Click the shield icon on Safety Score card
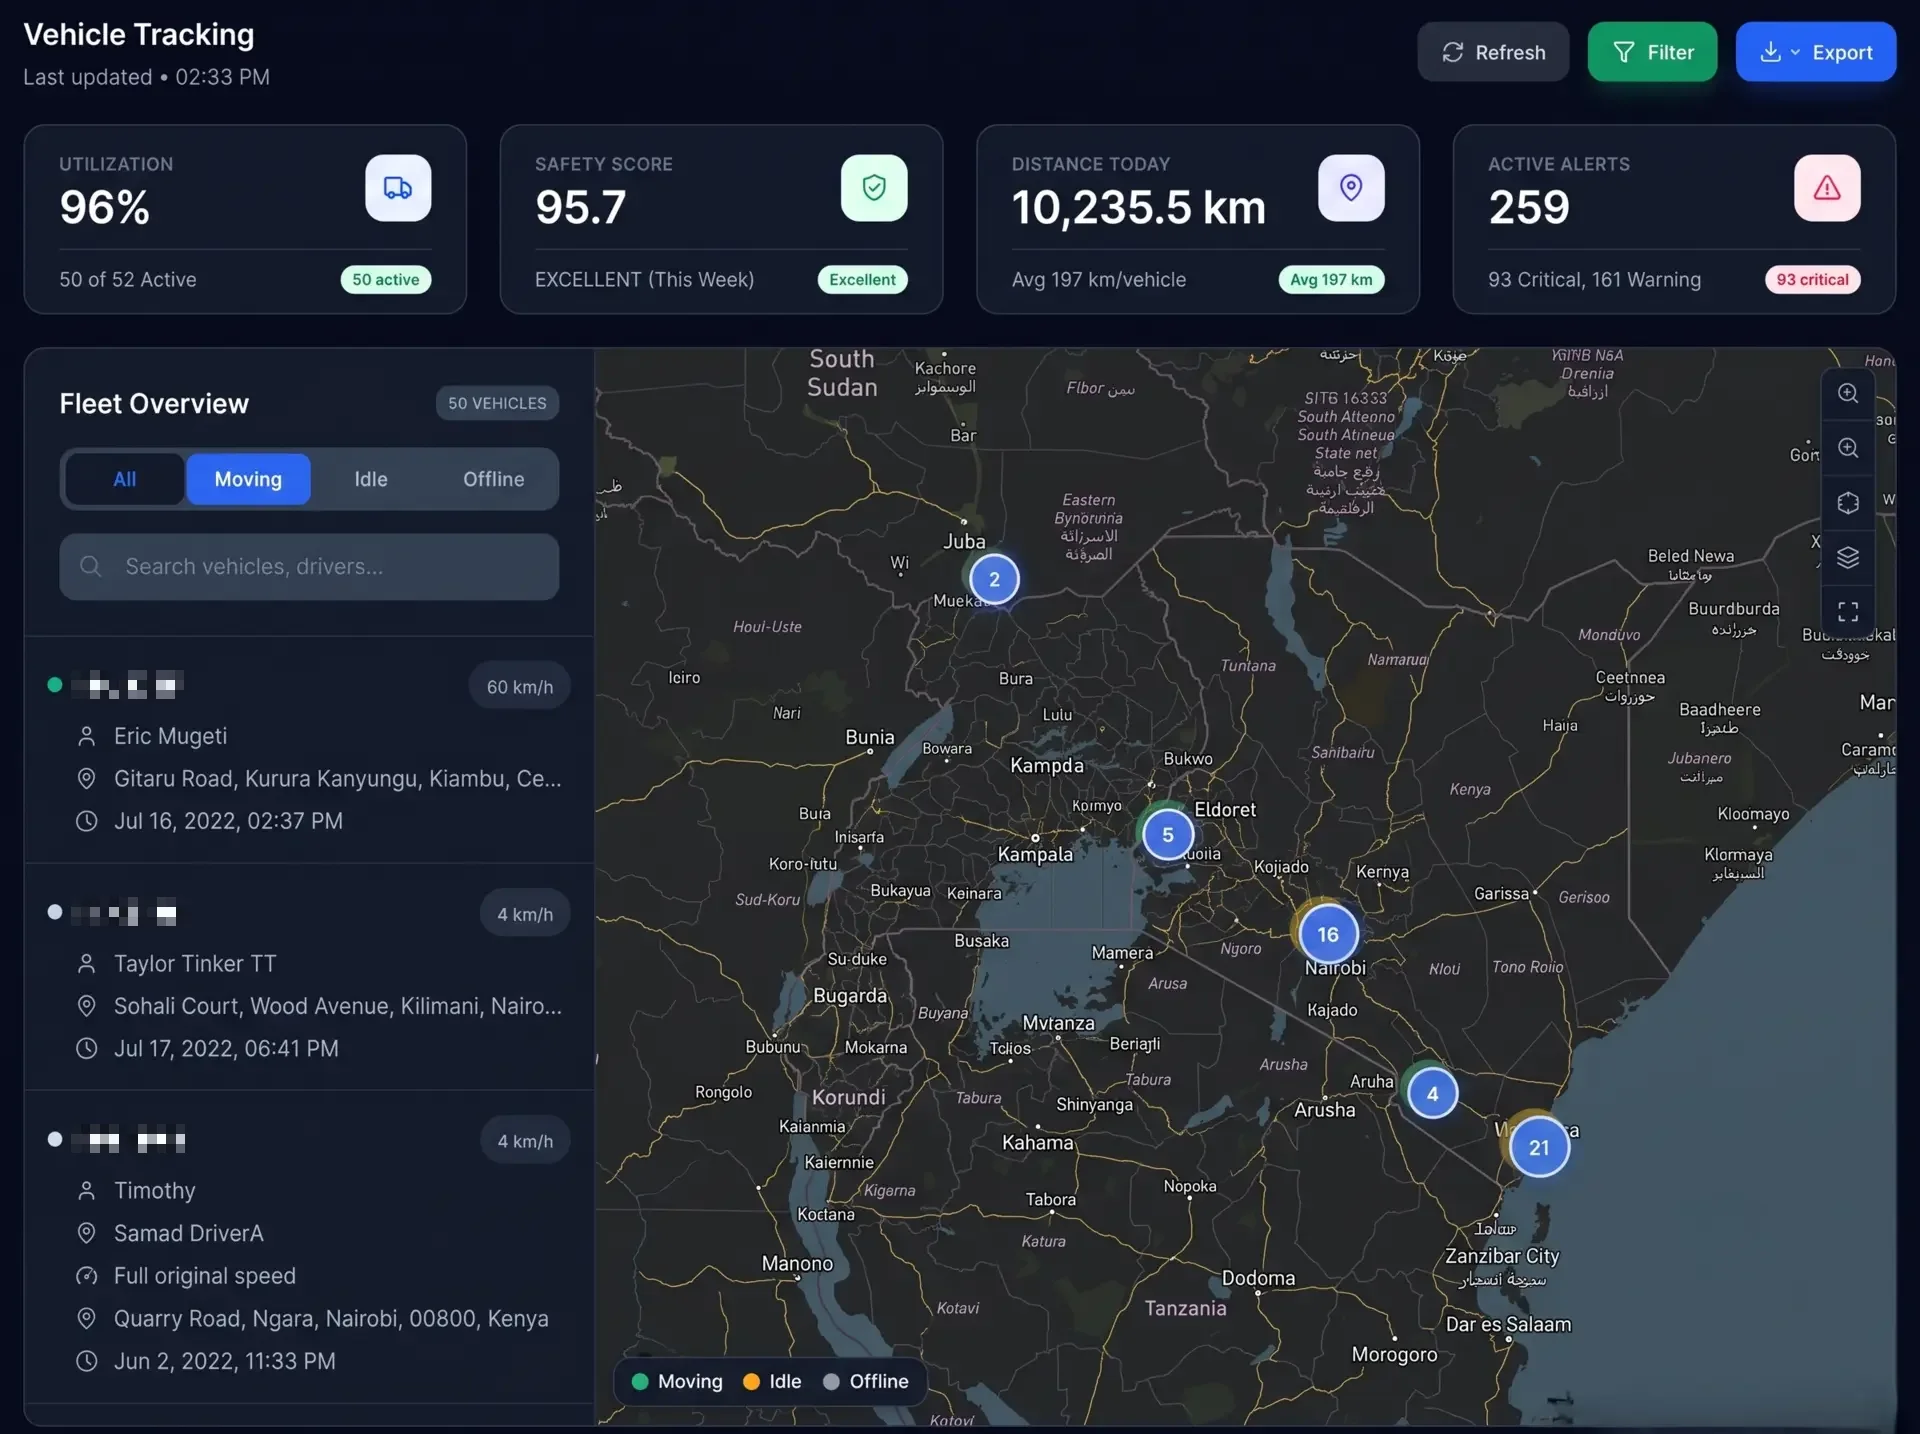This screenshot has height=1434, width=1920. [x=874, y=188]
